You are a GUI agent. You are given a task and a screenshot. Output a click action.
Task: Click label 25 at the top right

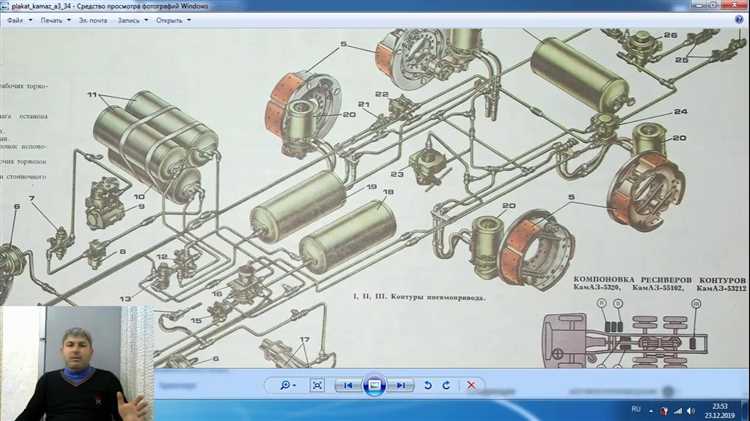tap(682, 60)
